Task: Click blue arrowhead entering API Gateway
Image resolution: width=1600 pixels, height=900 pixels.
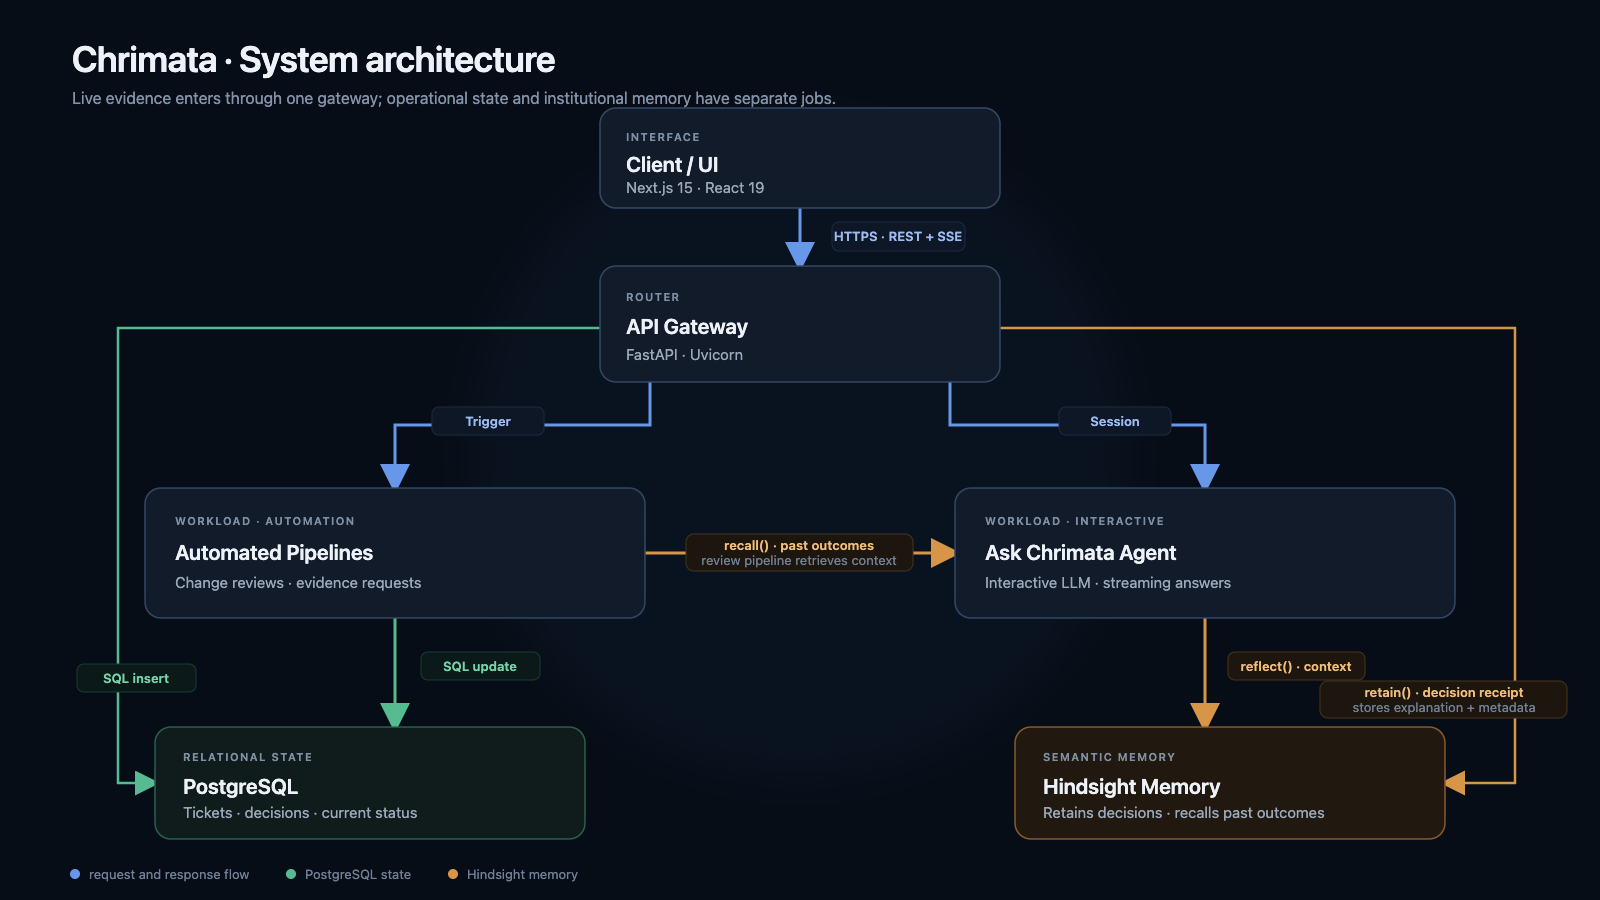Action: [800, 254]
